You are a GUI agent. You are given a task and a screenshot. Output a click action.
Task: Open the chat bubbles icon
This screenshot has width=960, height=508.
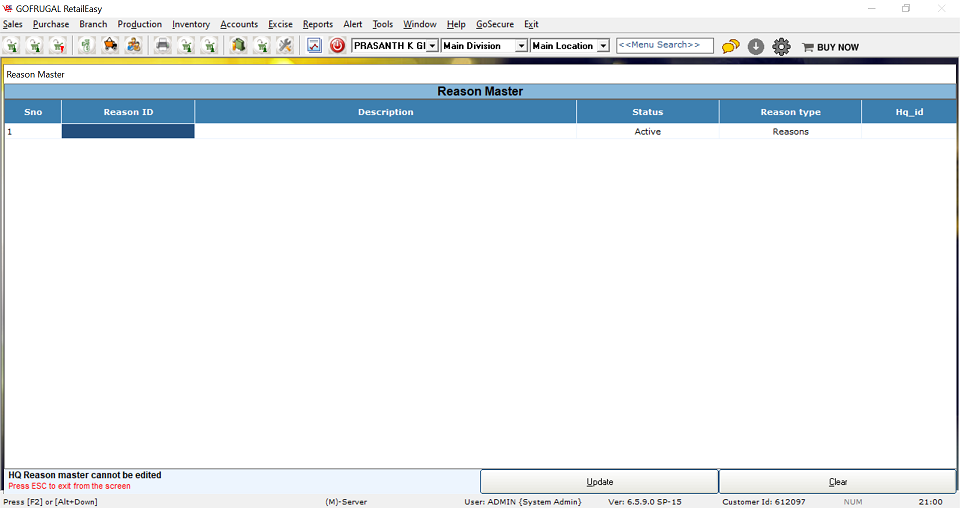731,46
